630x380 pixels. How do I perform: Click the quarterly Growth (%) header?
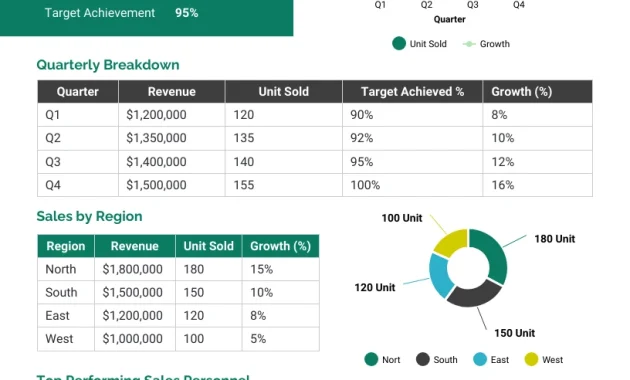pos(537,92)
